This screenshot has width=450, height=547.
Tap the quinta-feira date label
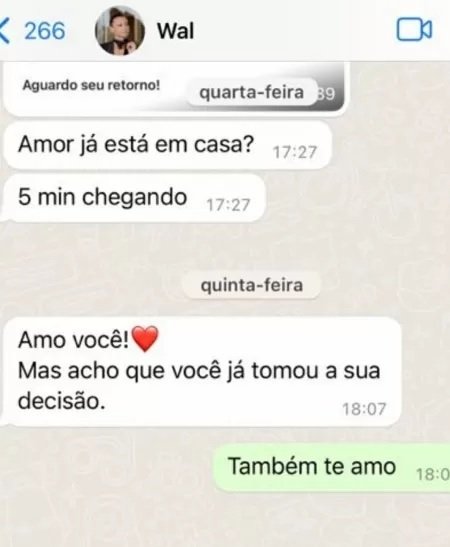click(252, 285)
